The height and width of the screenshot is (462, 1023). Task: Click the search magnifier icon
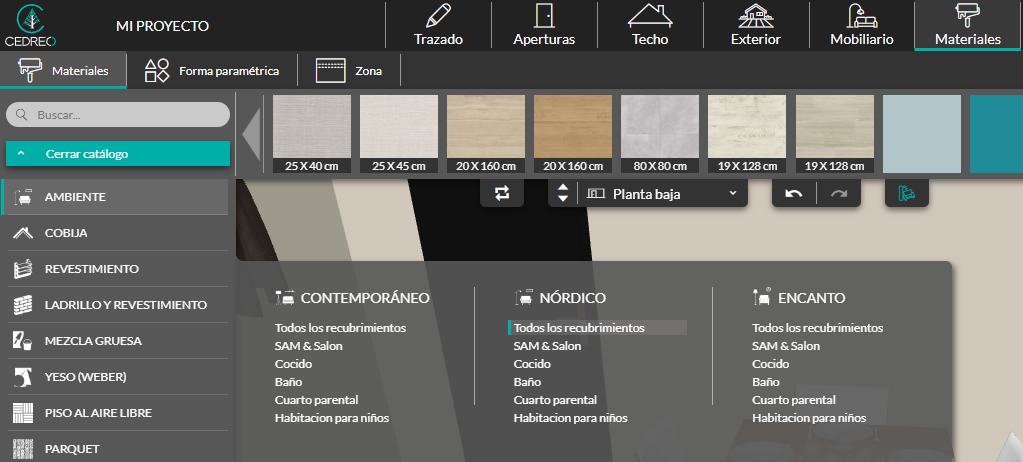coord(22,115)
